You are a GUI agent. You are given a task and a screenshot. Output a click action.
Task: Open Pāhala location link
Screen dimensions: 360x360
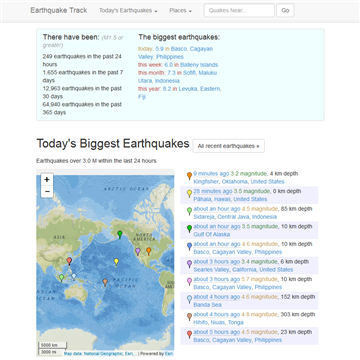tap(203, 199)
